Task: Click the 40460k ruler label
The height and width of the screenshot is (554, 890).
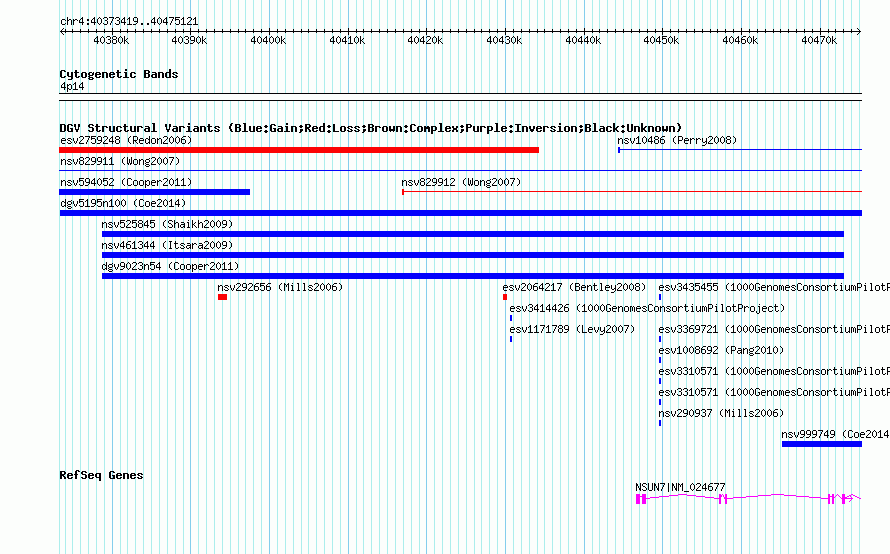Action: coord(740,40)
